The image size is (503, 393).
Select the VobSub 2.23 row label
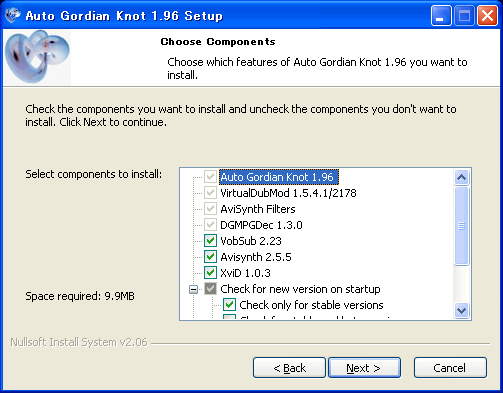click(x=251, y=241)
